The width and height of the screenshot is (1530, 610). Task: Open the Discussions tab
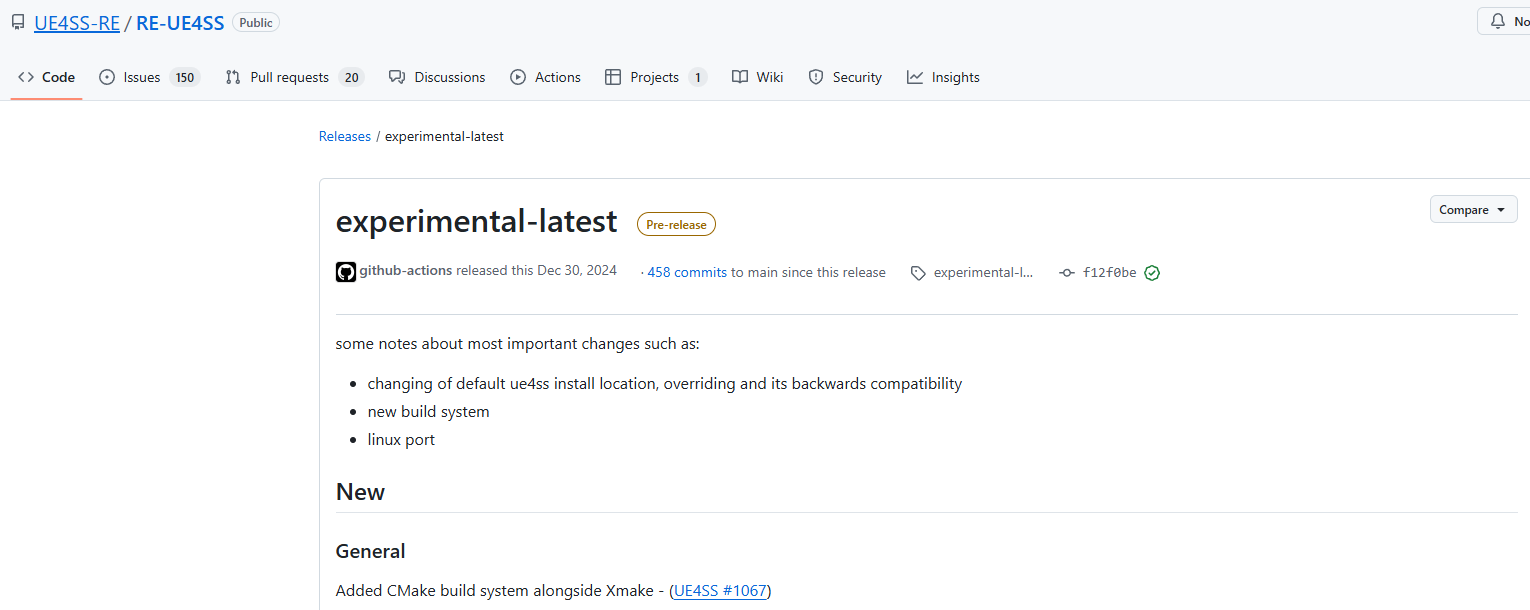[437, 77]
